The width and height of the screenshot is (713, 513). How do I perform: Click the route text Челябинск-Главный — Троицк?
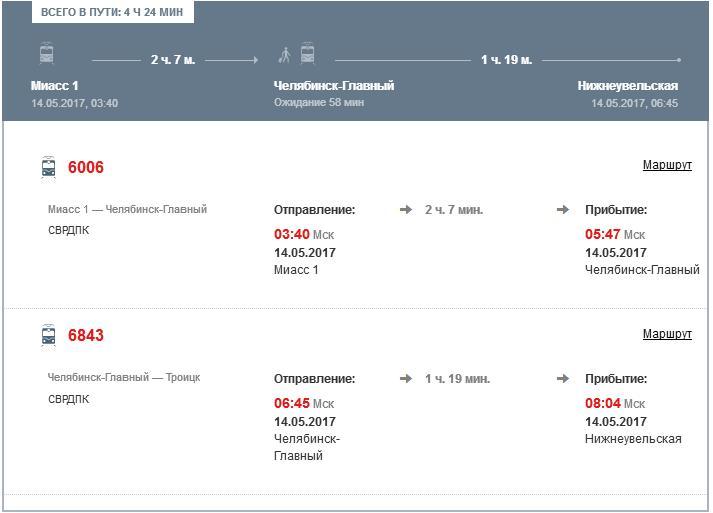tap(124, 378)
